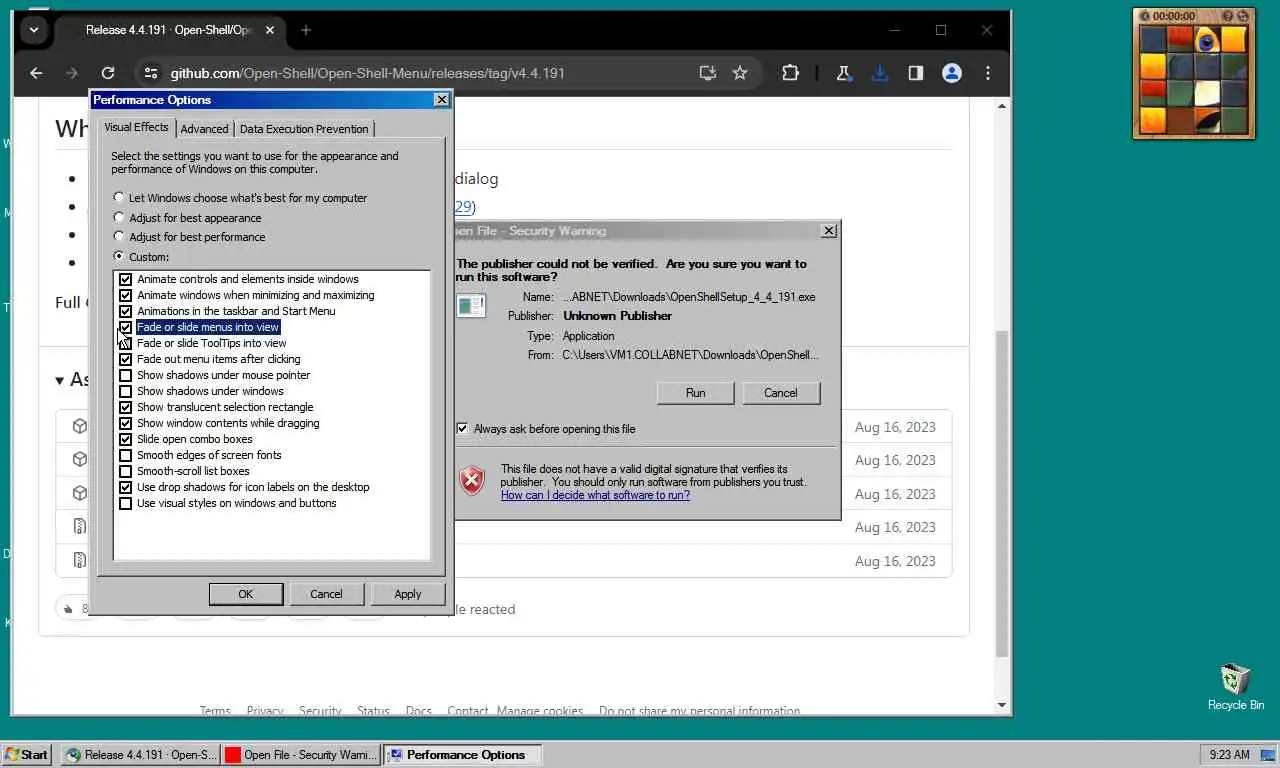Select Adjust for best performance
1280x768 pixels.
click(119, 237)
